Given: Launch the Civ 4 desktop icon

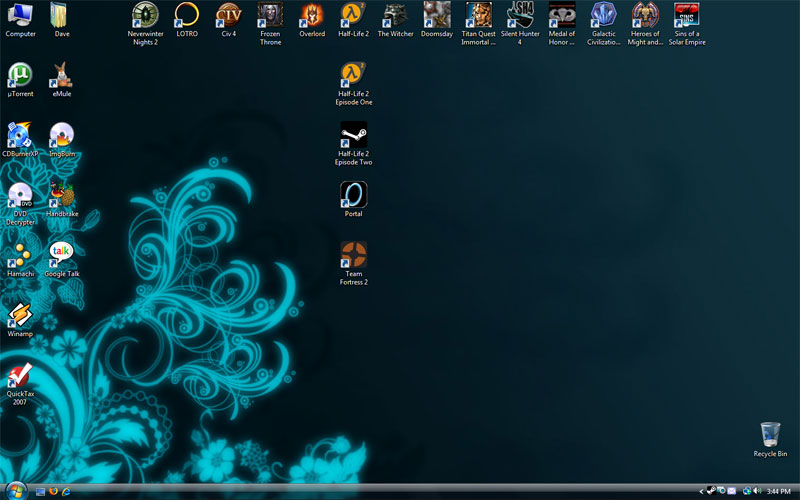Looking at the screenshot, I should pos(229,15).
